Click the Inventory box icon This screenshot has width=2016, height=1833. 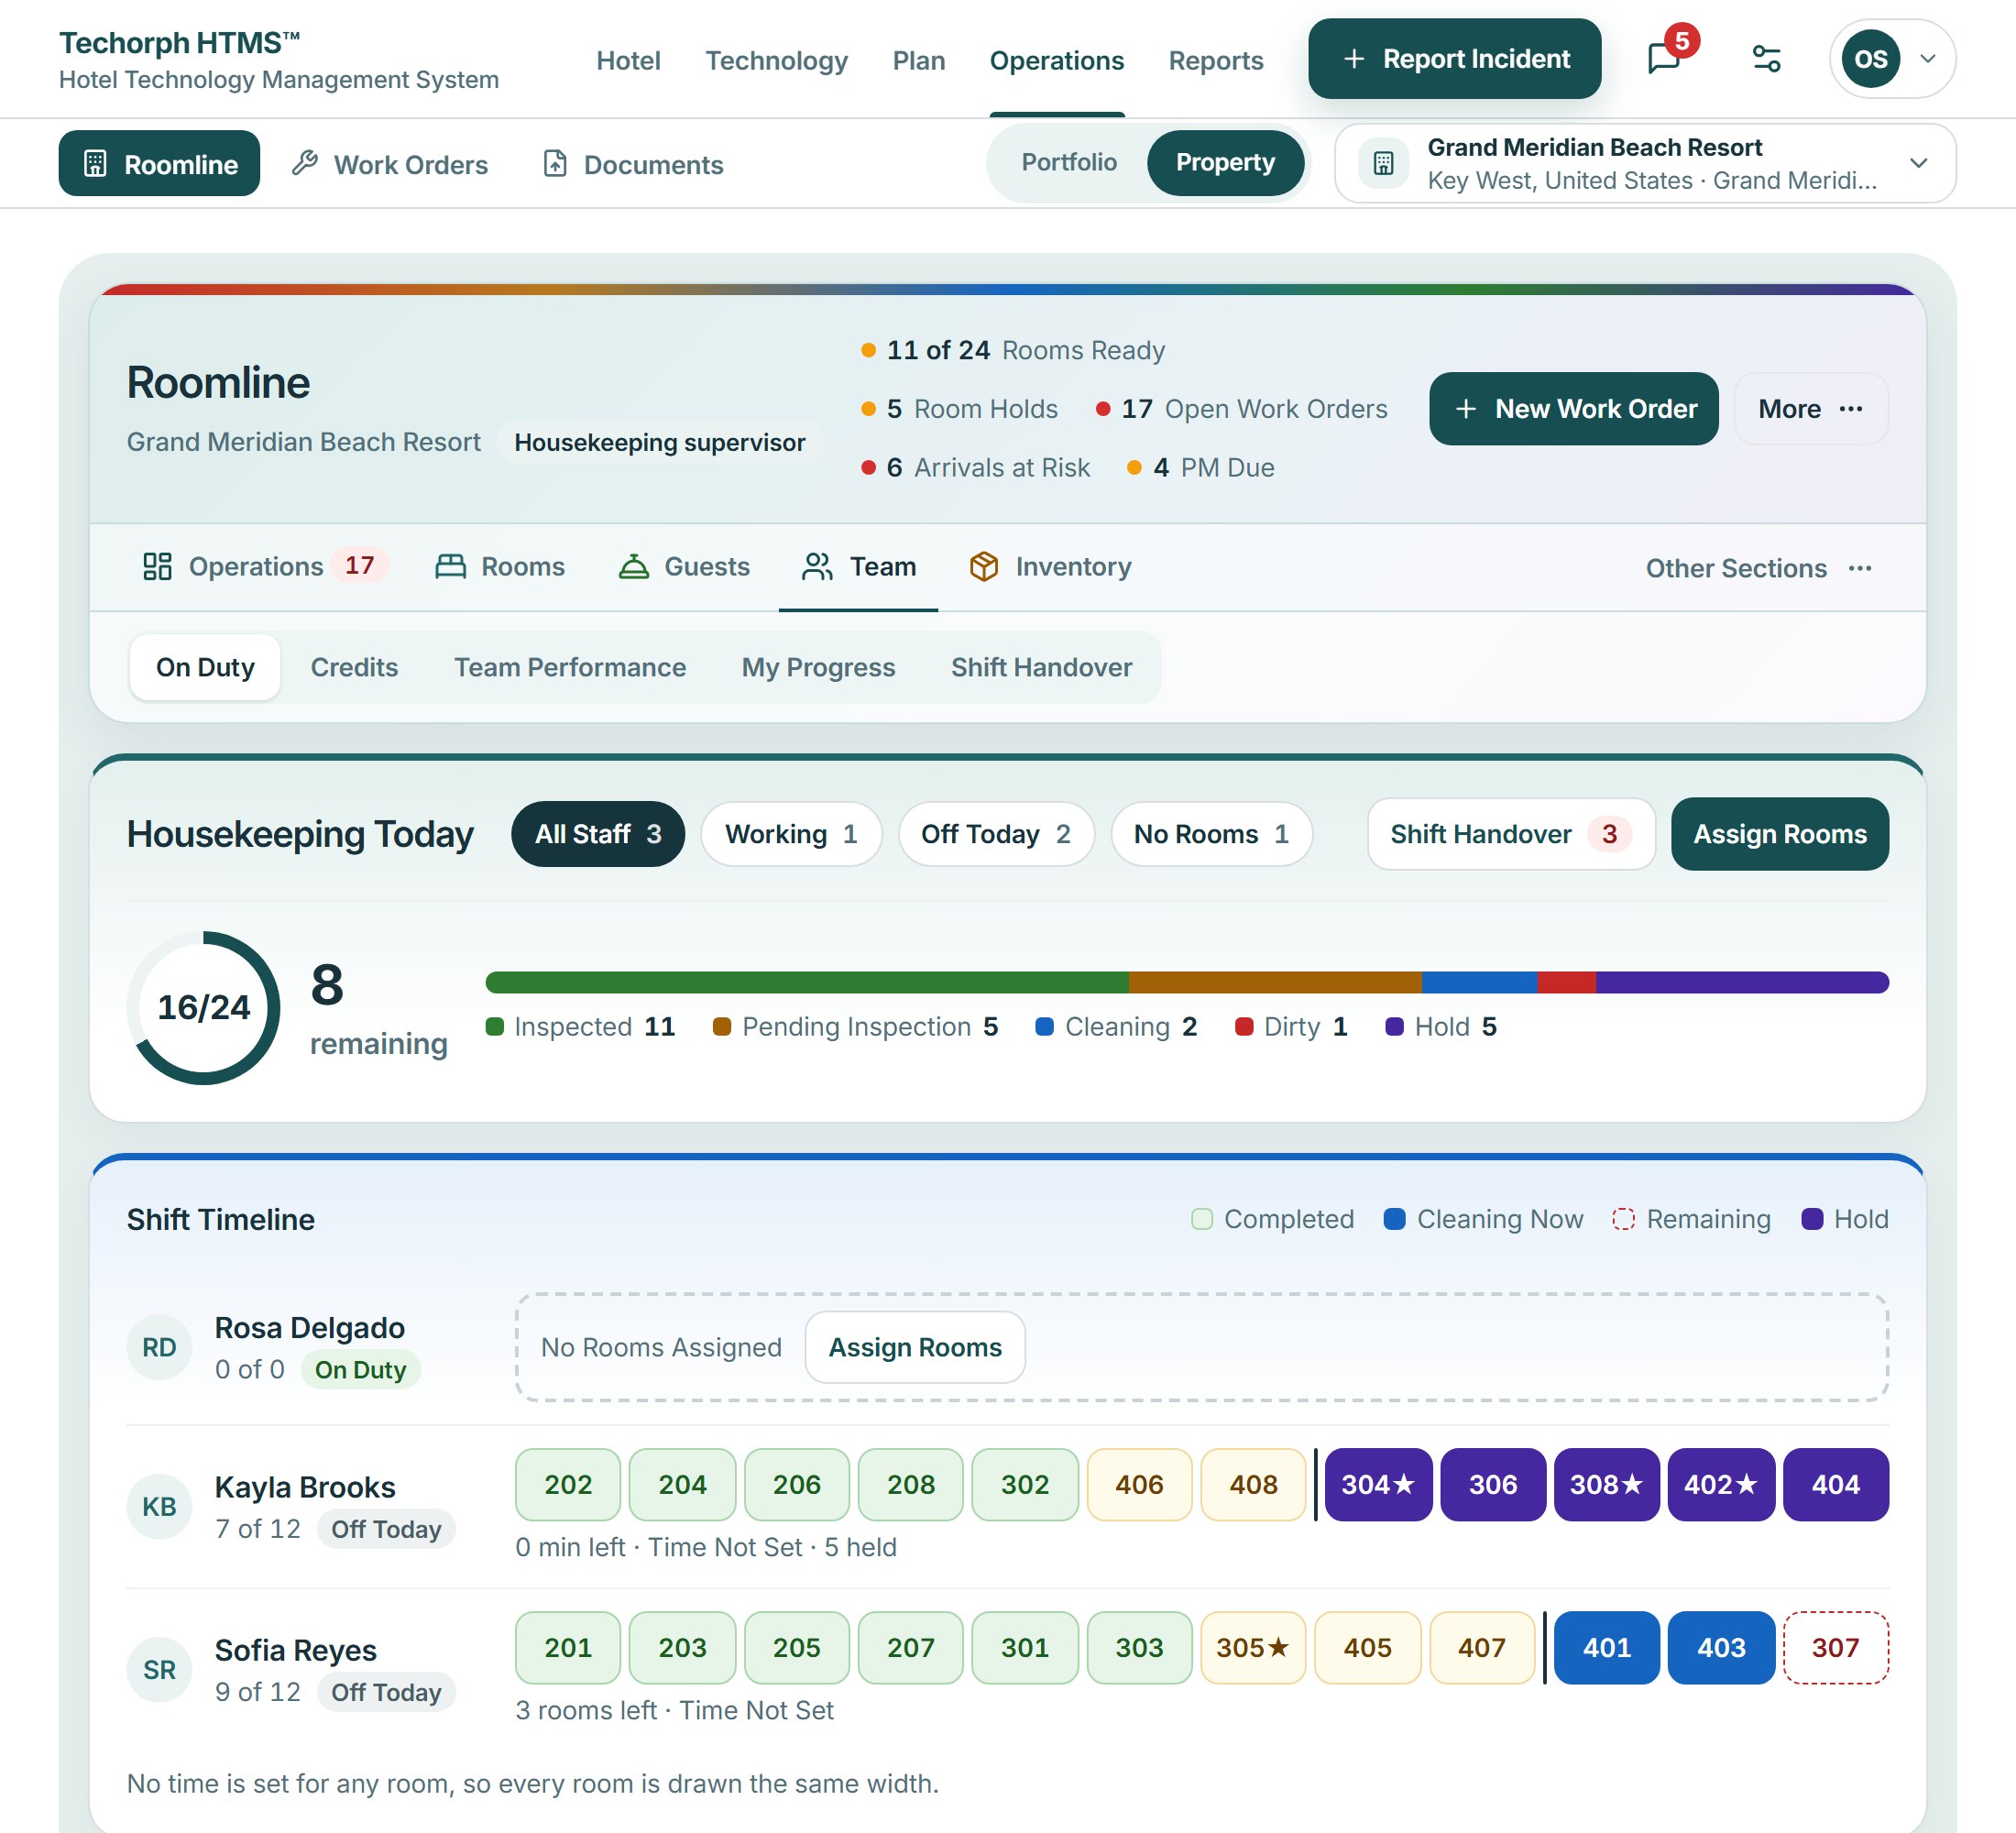tap(984, 567)
